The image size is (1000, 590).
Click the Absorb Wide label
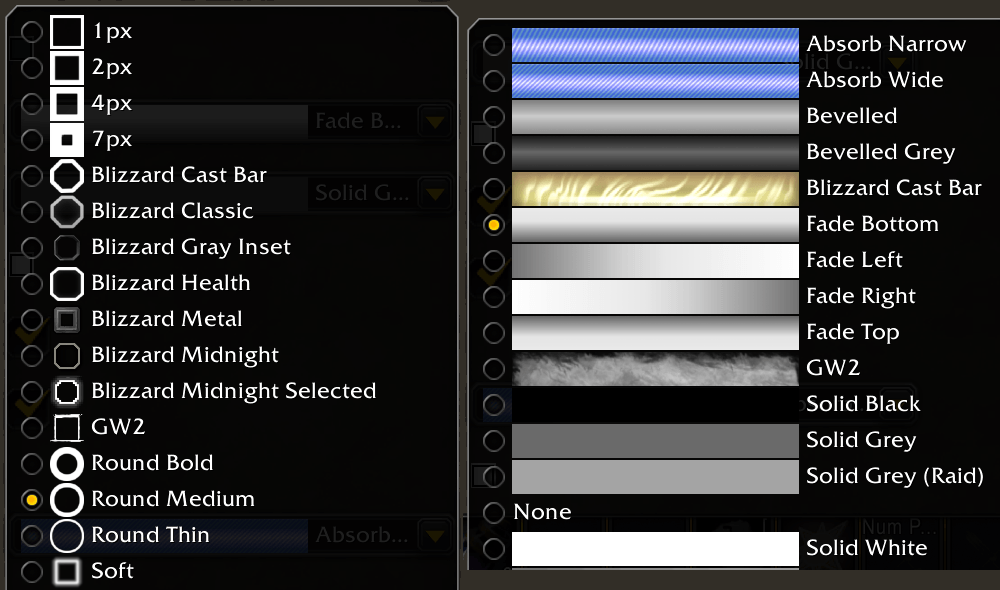(x=875, y=80)
